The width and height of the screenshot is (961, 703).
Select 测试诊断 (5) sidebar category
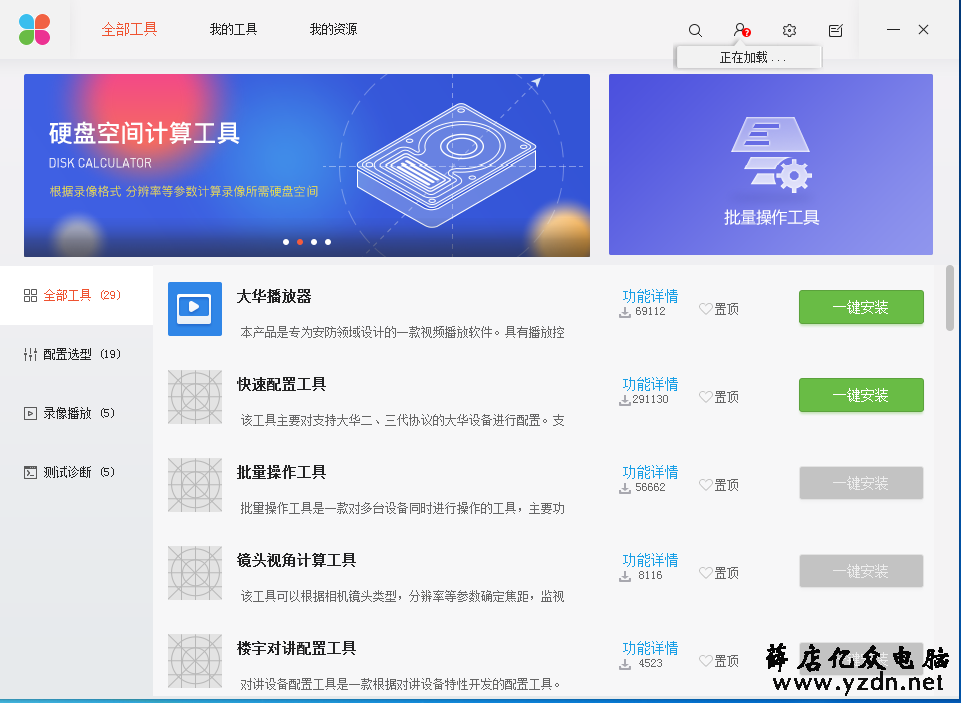[x=77, y=472]
